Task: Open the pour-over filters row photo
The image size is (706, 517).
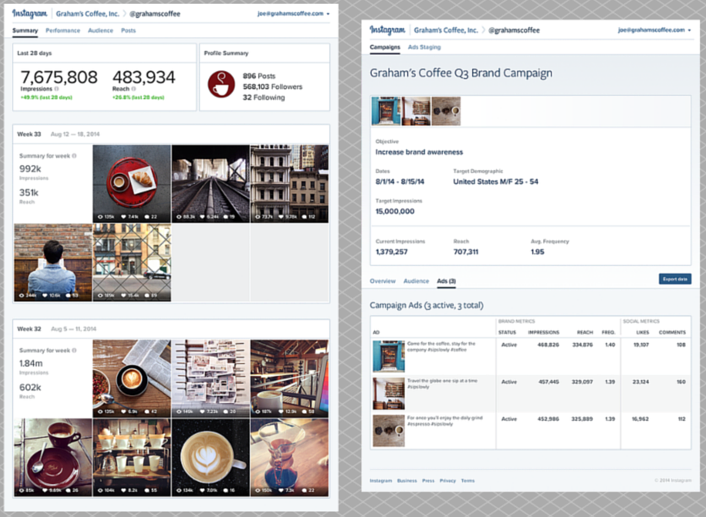Action: point(132,458)
